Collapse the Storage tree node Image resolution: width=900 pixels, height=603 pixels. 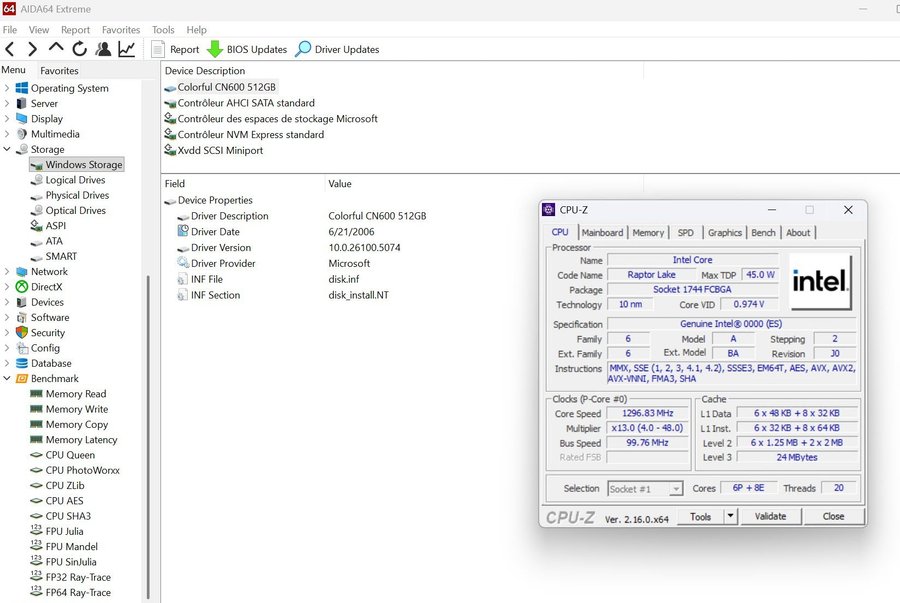click(x=7, y=149)
